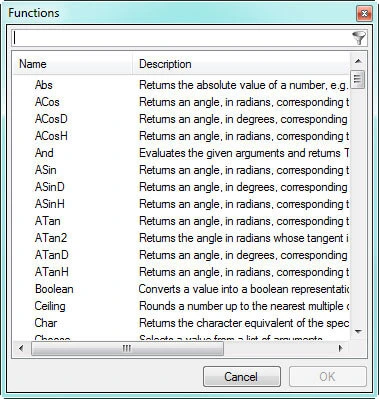Viewport: 379px width, 399px height.
Task: Select the And function
Action: 44,153
